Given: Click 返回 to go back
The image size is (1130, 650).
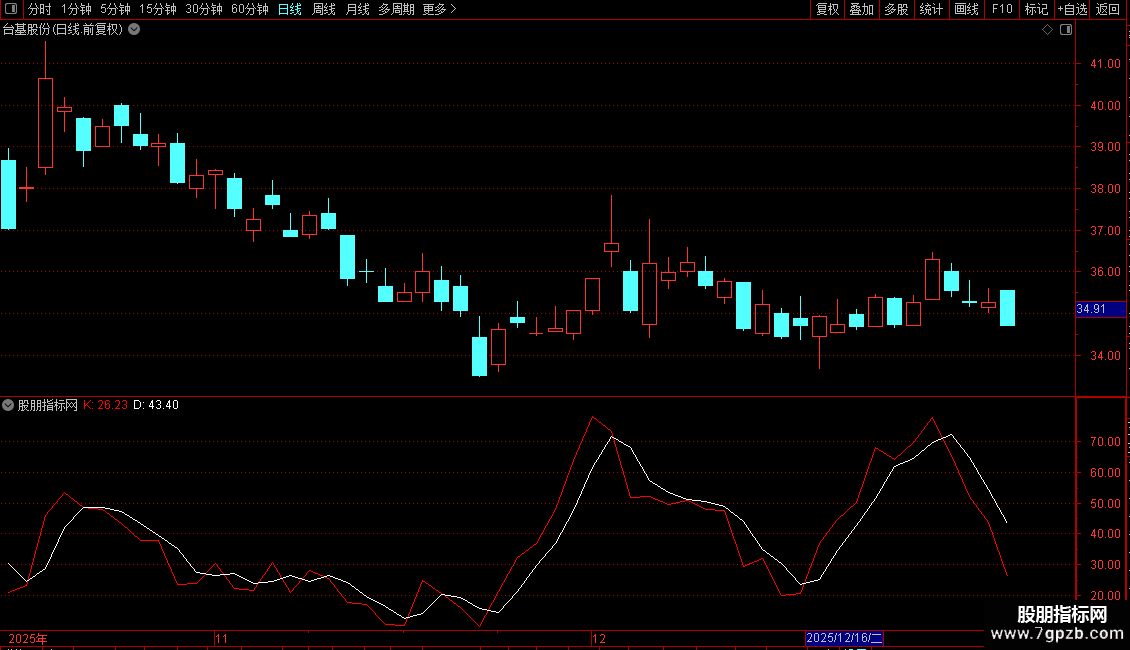Looking at the screenshot, I should pos(1108,9).
